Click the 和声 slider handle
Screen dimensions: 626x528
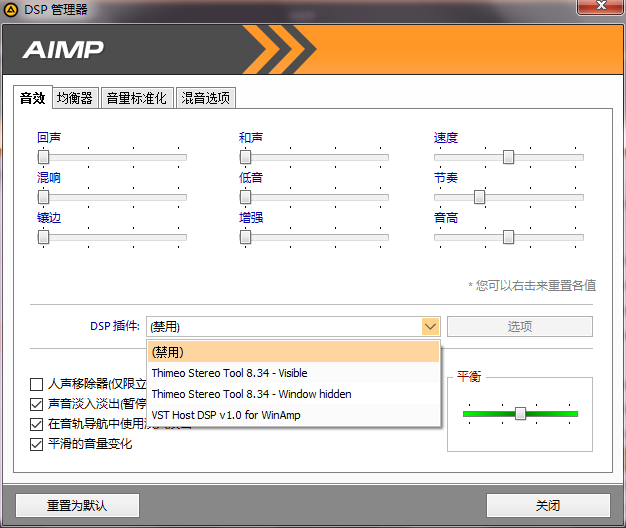[x=245, y=157]
